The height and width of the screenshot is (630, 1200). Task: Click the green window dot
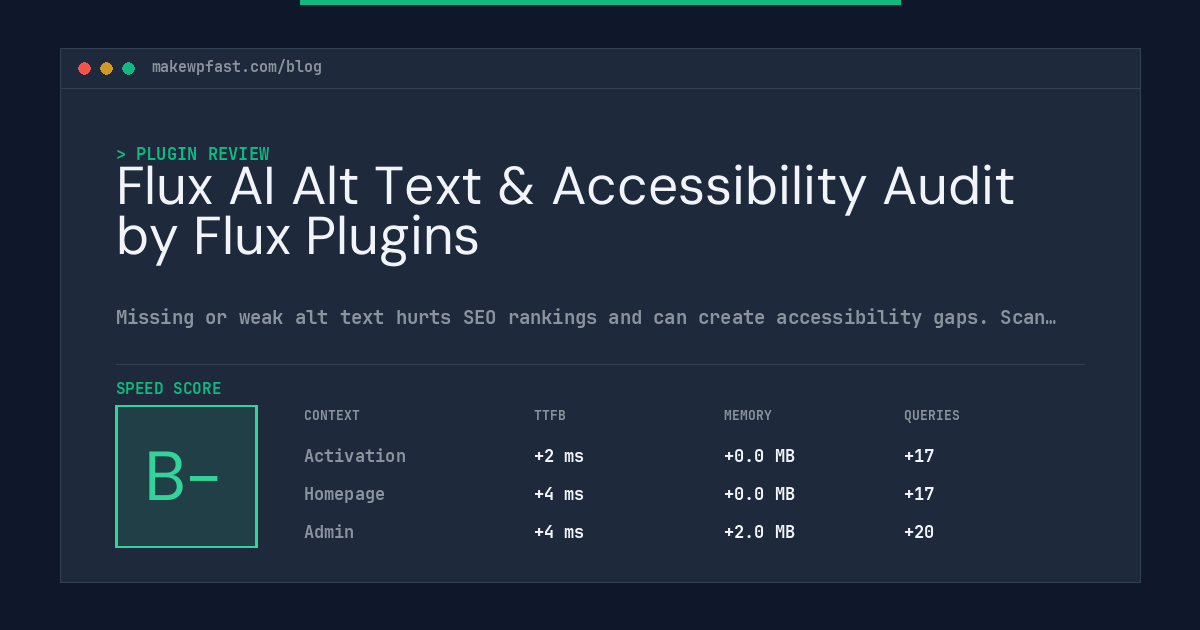point(128,68)
